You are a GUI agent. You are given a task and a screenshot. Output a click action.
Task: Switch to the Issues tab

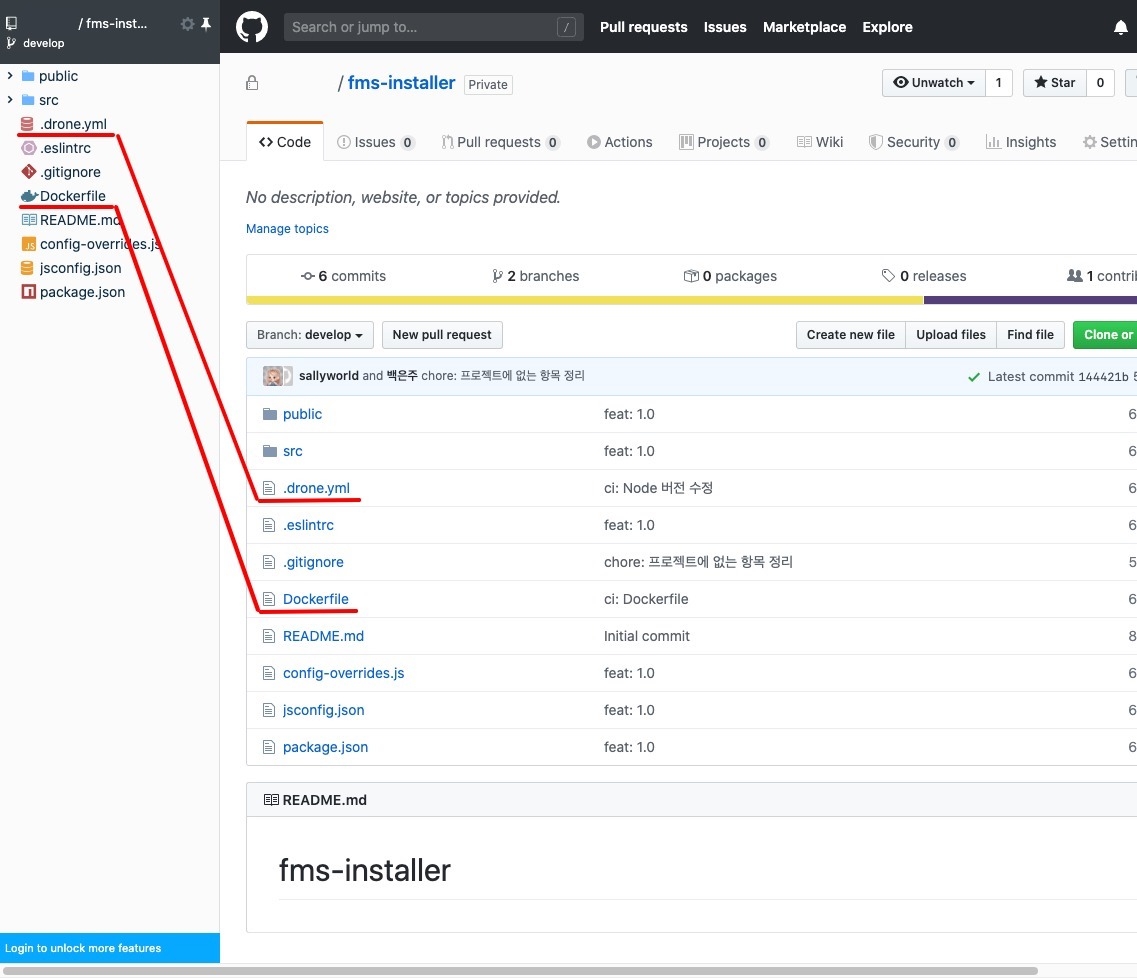pos(375,142)
